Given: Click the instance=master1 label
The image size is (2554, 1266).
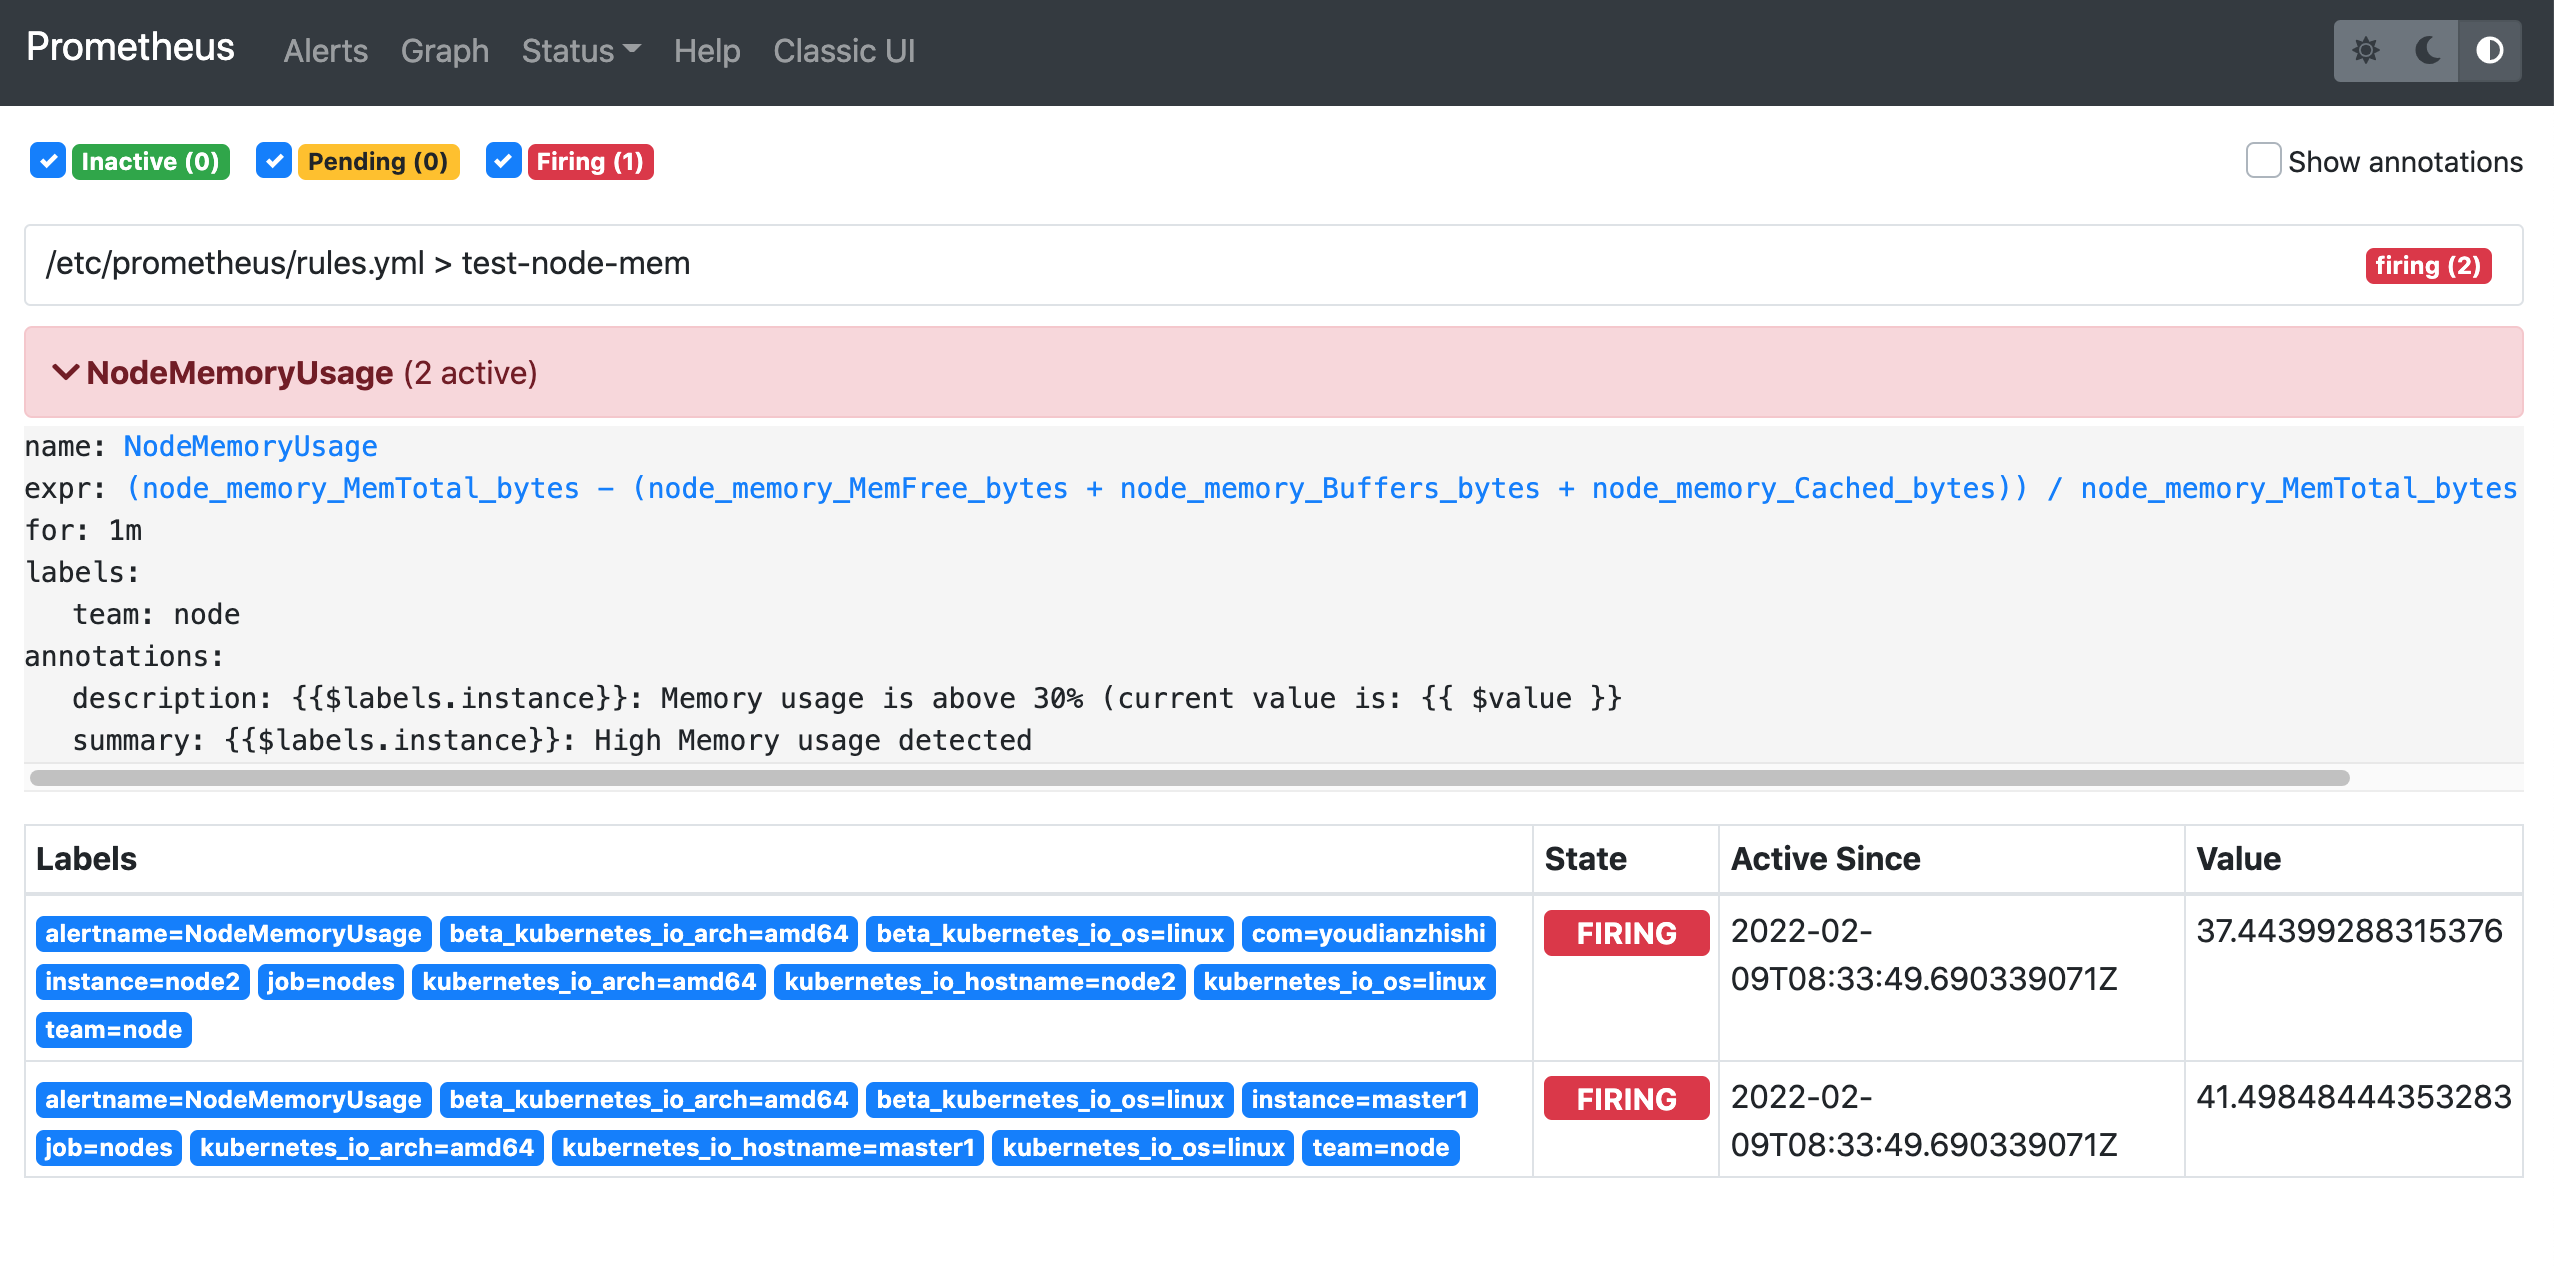Looking at the screenshot, I should [x=1359, y=1100].
